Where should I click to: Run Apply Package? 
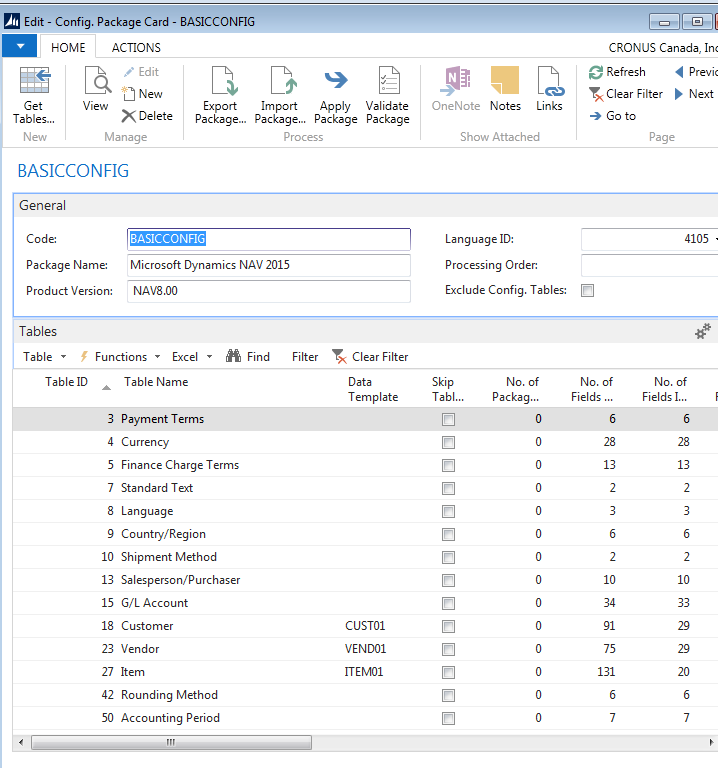point(336,96)
